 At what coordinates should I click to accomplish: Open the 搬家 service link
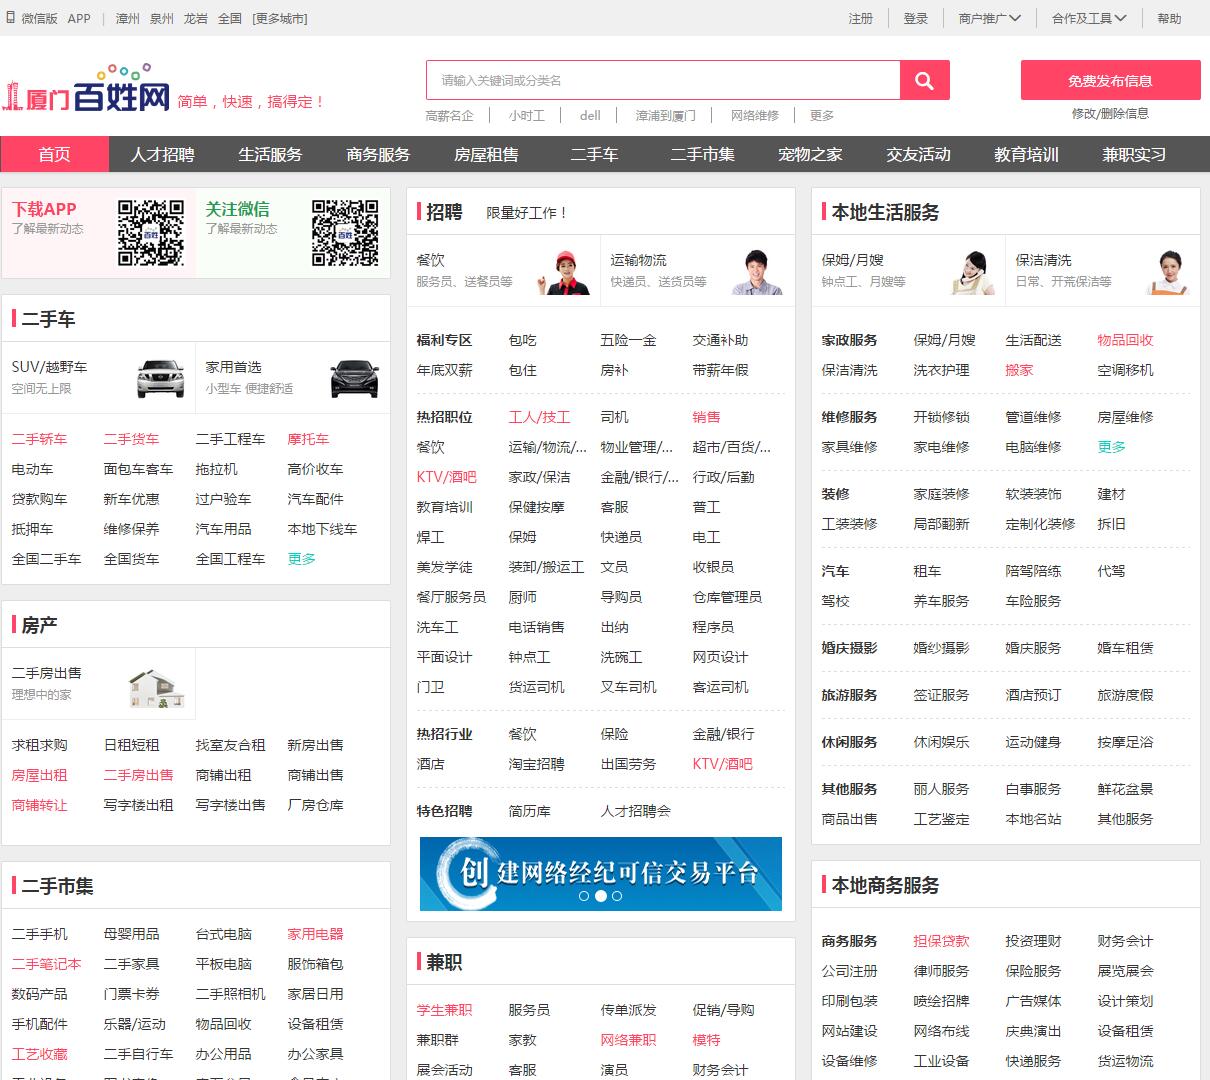click(x=1020, y=370)
